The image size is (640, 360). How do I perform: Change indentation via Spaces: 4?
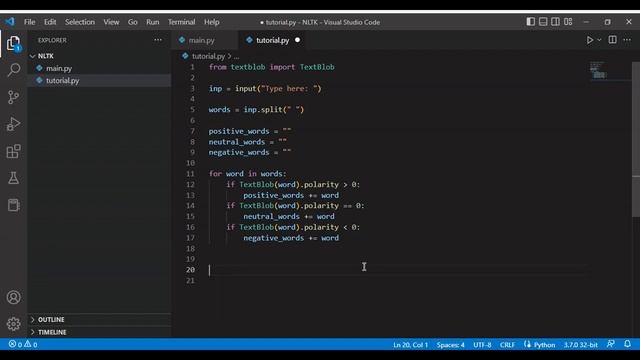coord(450,345)
